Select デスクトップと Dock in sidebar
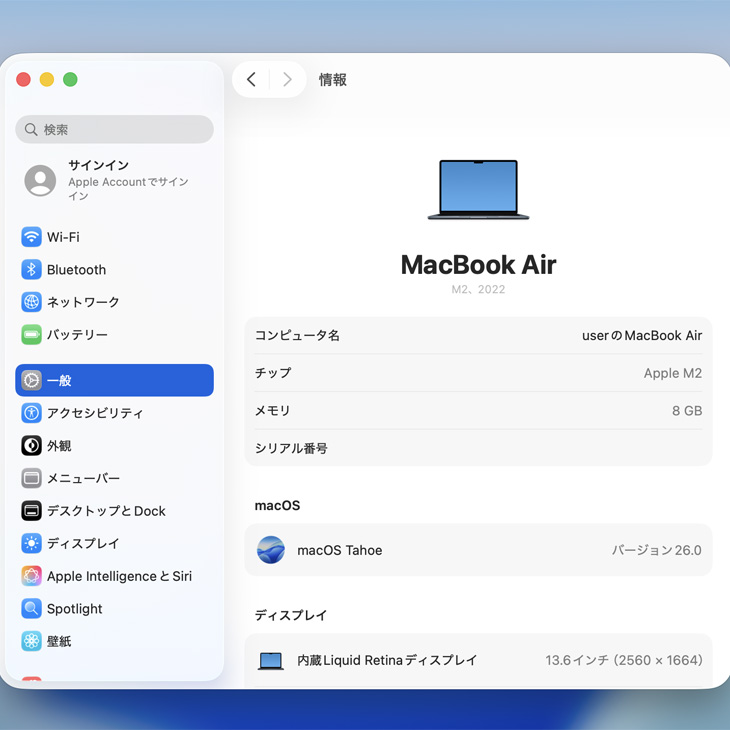This screenshot has height=730, width=730. click(x=106, y=511)
